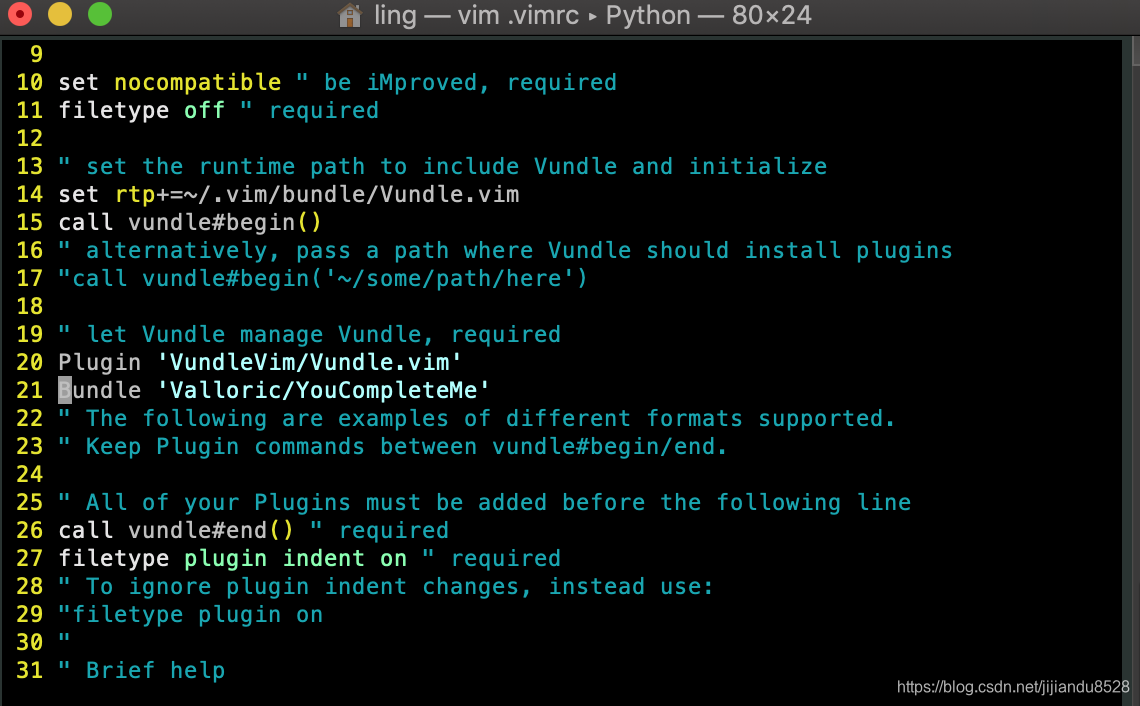
Task: Click line number 9
Action: [36, 55]
